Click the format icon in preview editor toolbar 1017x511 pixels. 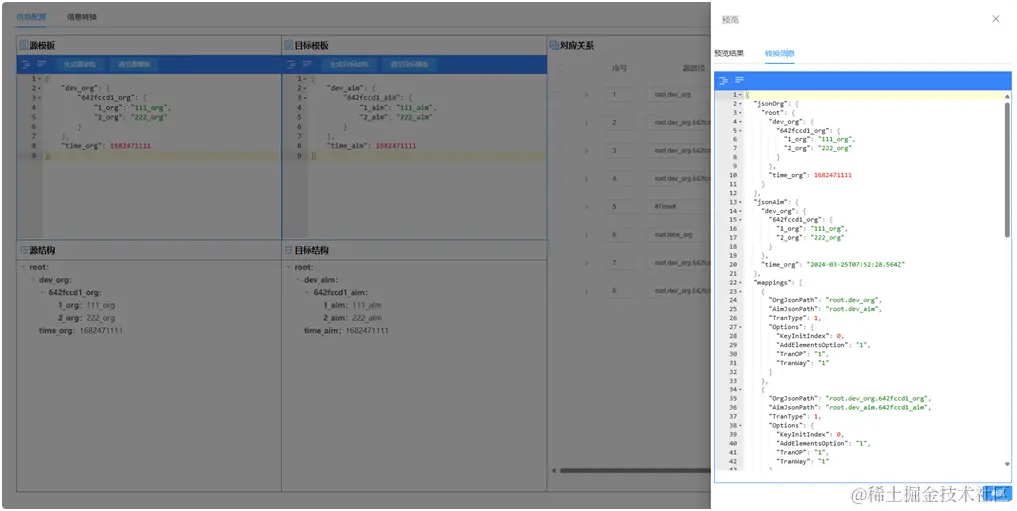[x=724, y=80]
